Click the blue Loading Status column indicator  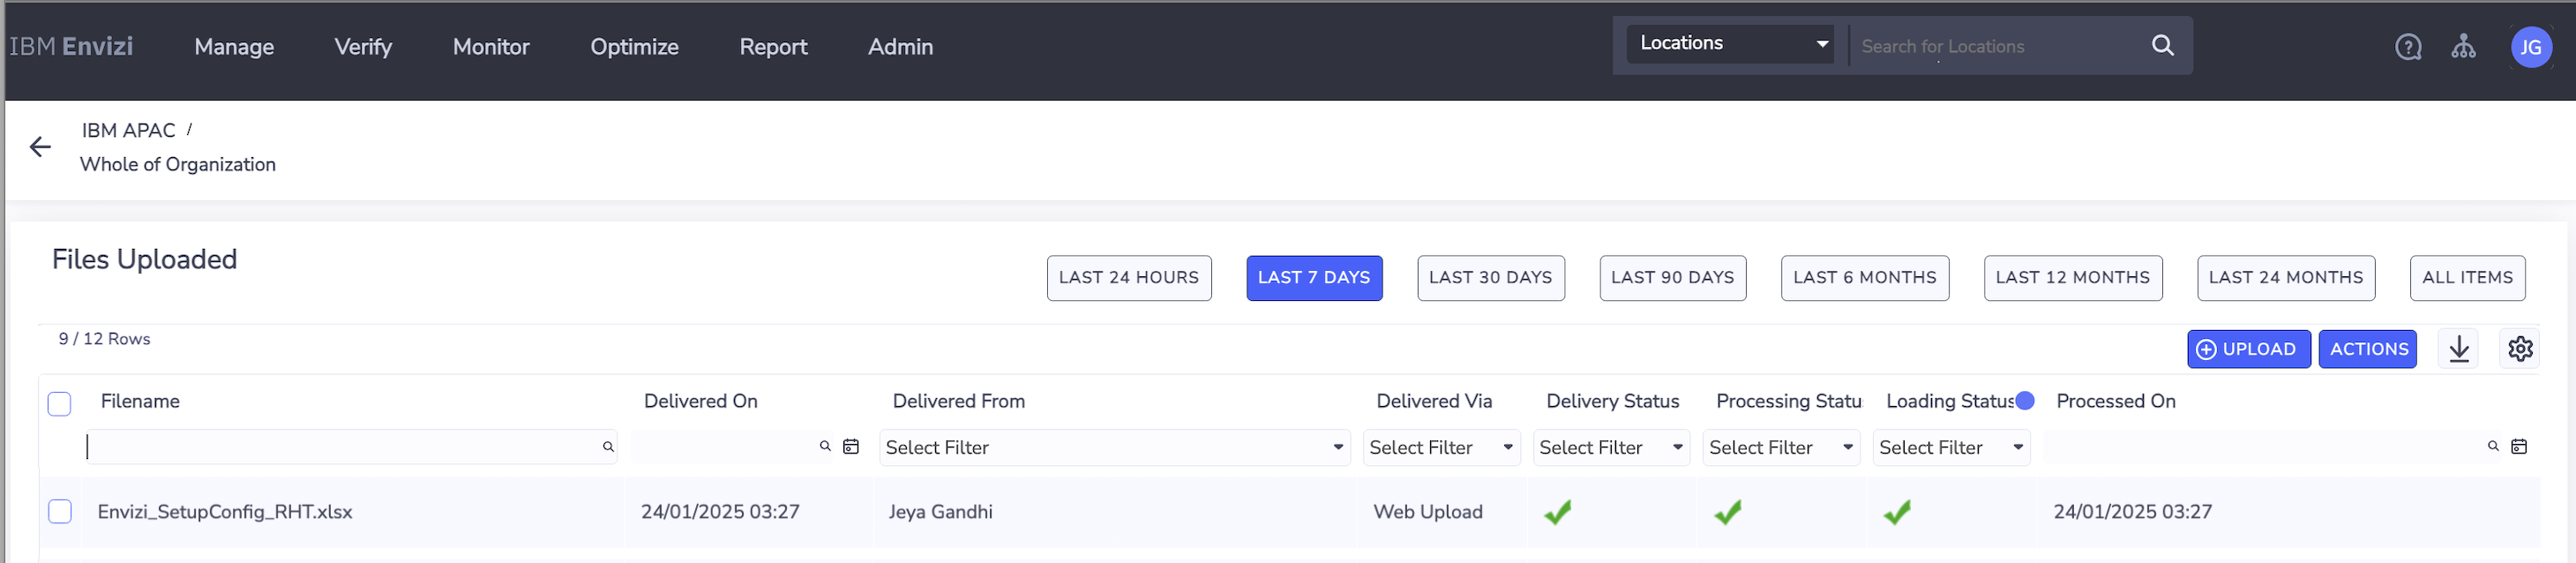click(x=2025, y=401)
